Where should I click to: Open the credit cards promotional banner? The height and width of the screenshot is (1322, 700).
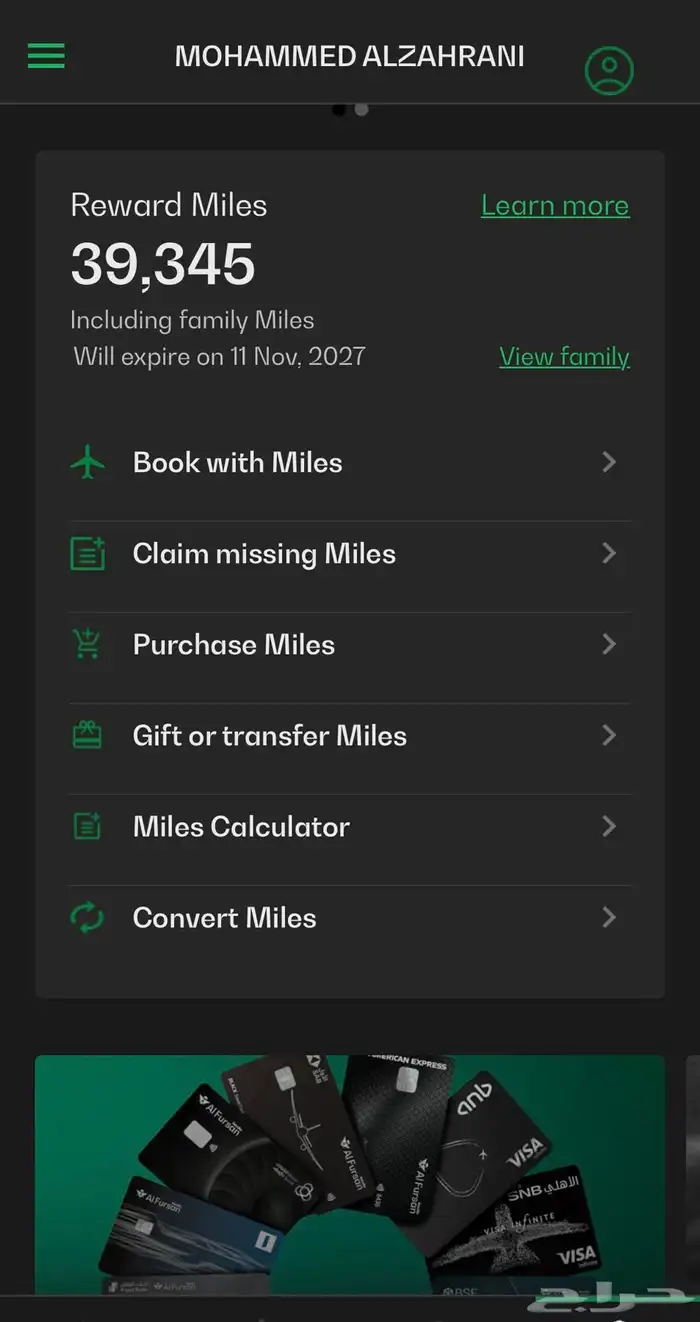[x=350, y=1175]
